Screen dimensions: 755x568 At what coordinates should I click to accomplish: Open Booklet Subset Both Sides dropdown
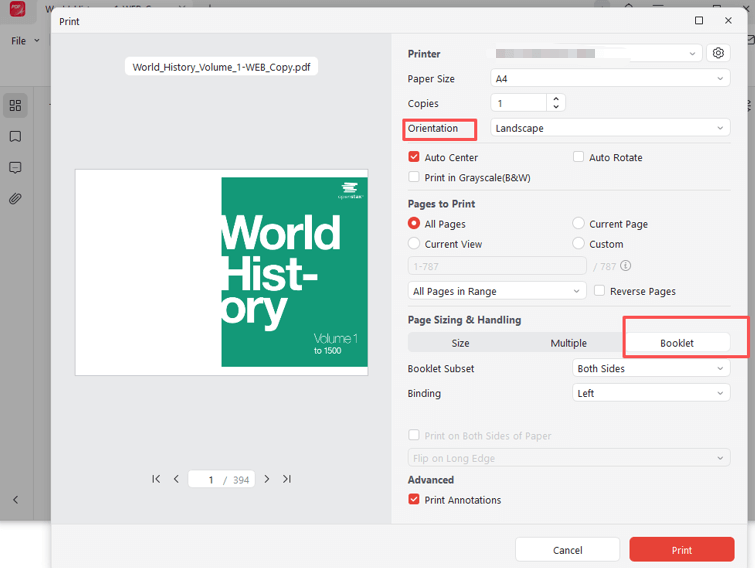pos(651,368)
